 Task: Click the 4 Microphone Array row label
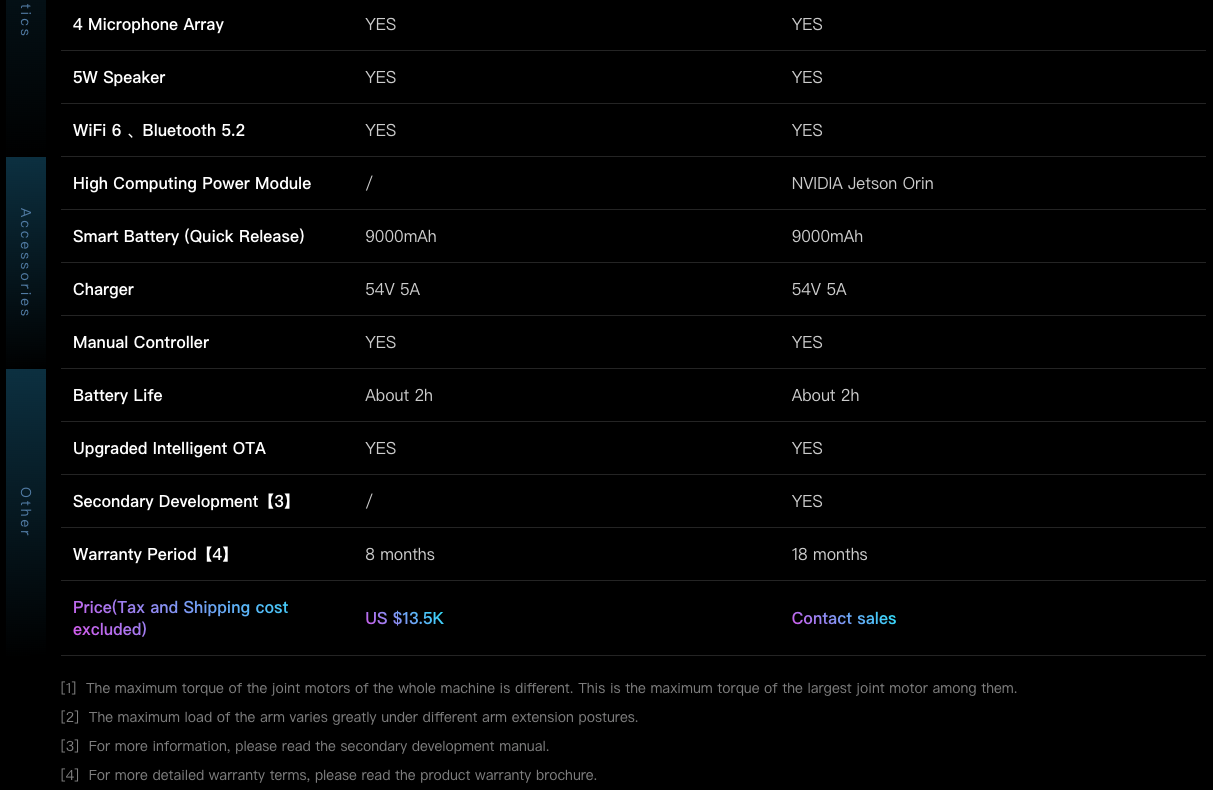tap(148, 24)
